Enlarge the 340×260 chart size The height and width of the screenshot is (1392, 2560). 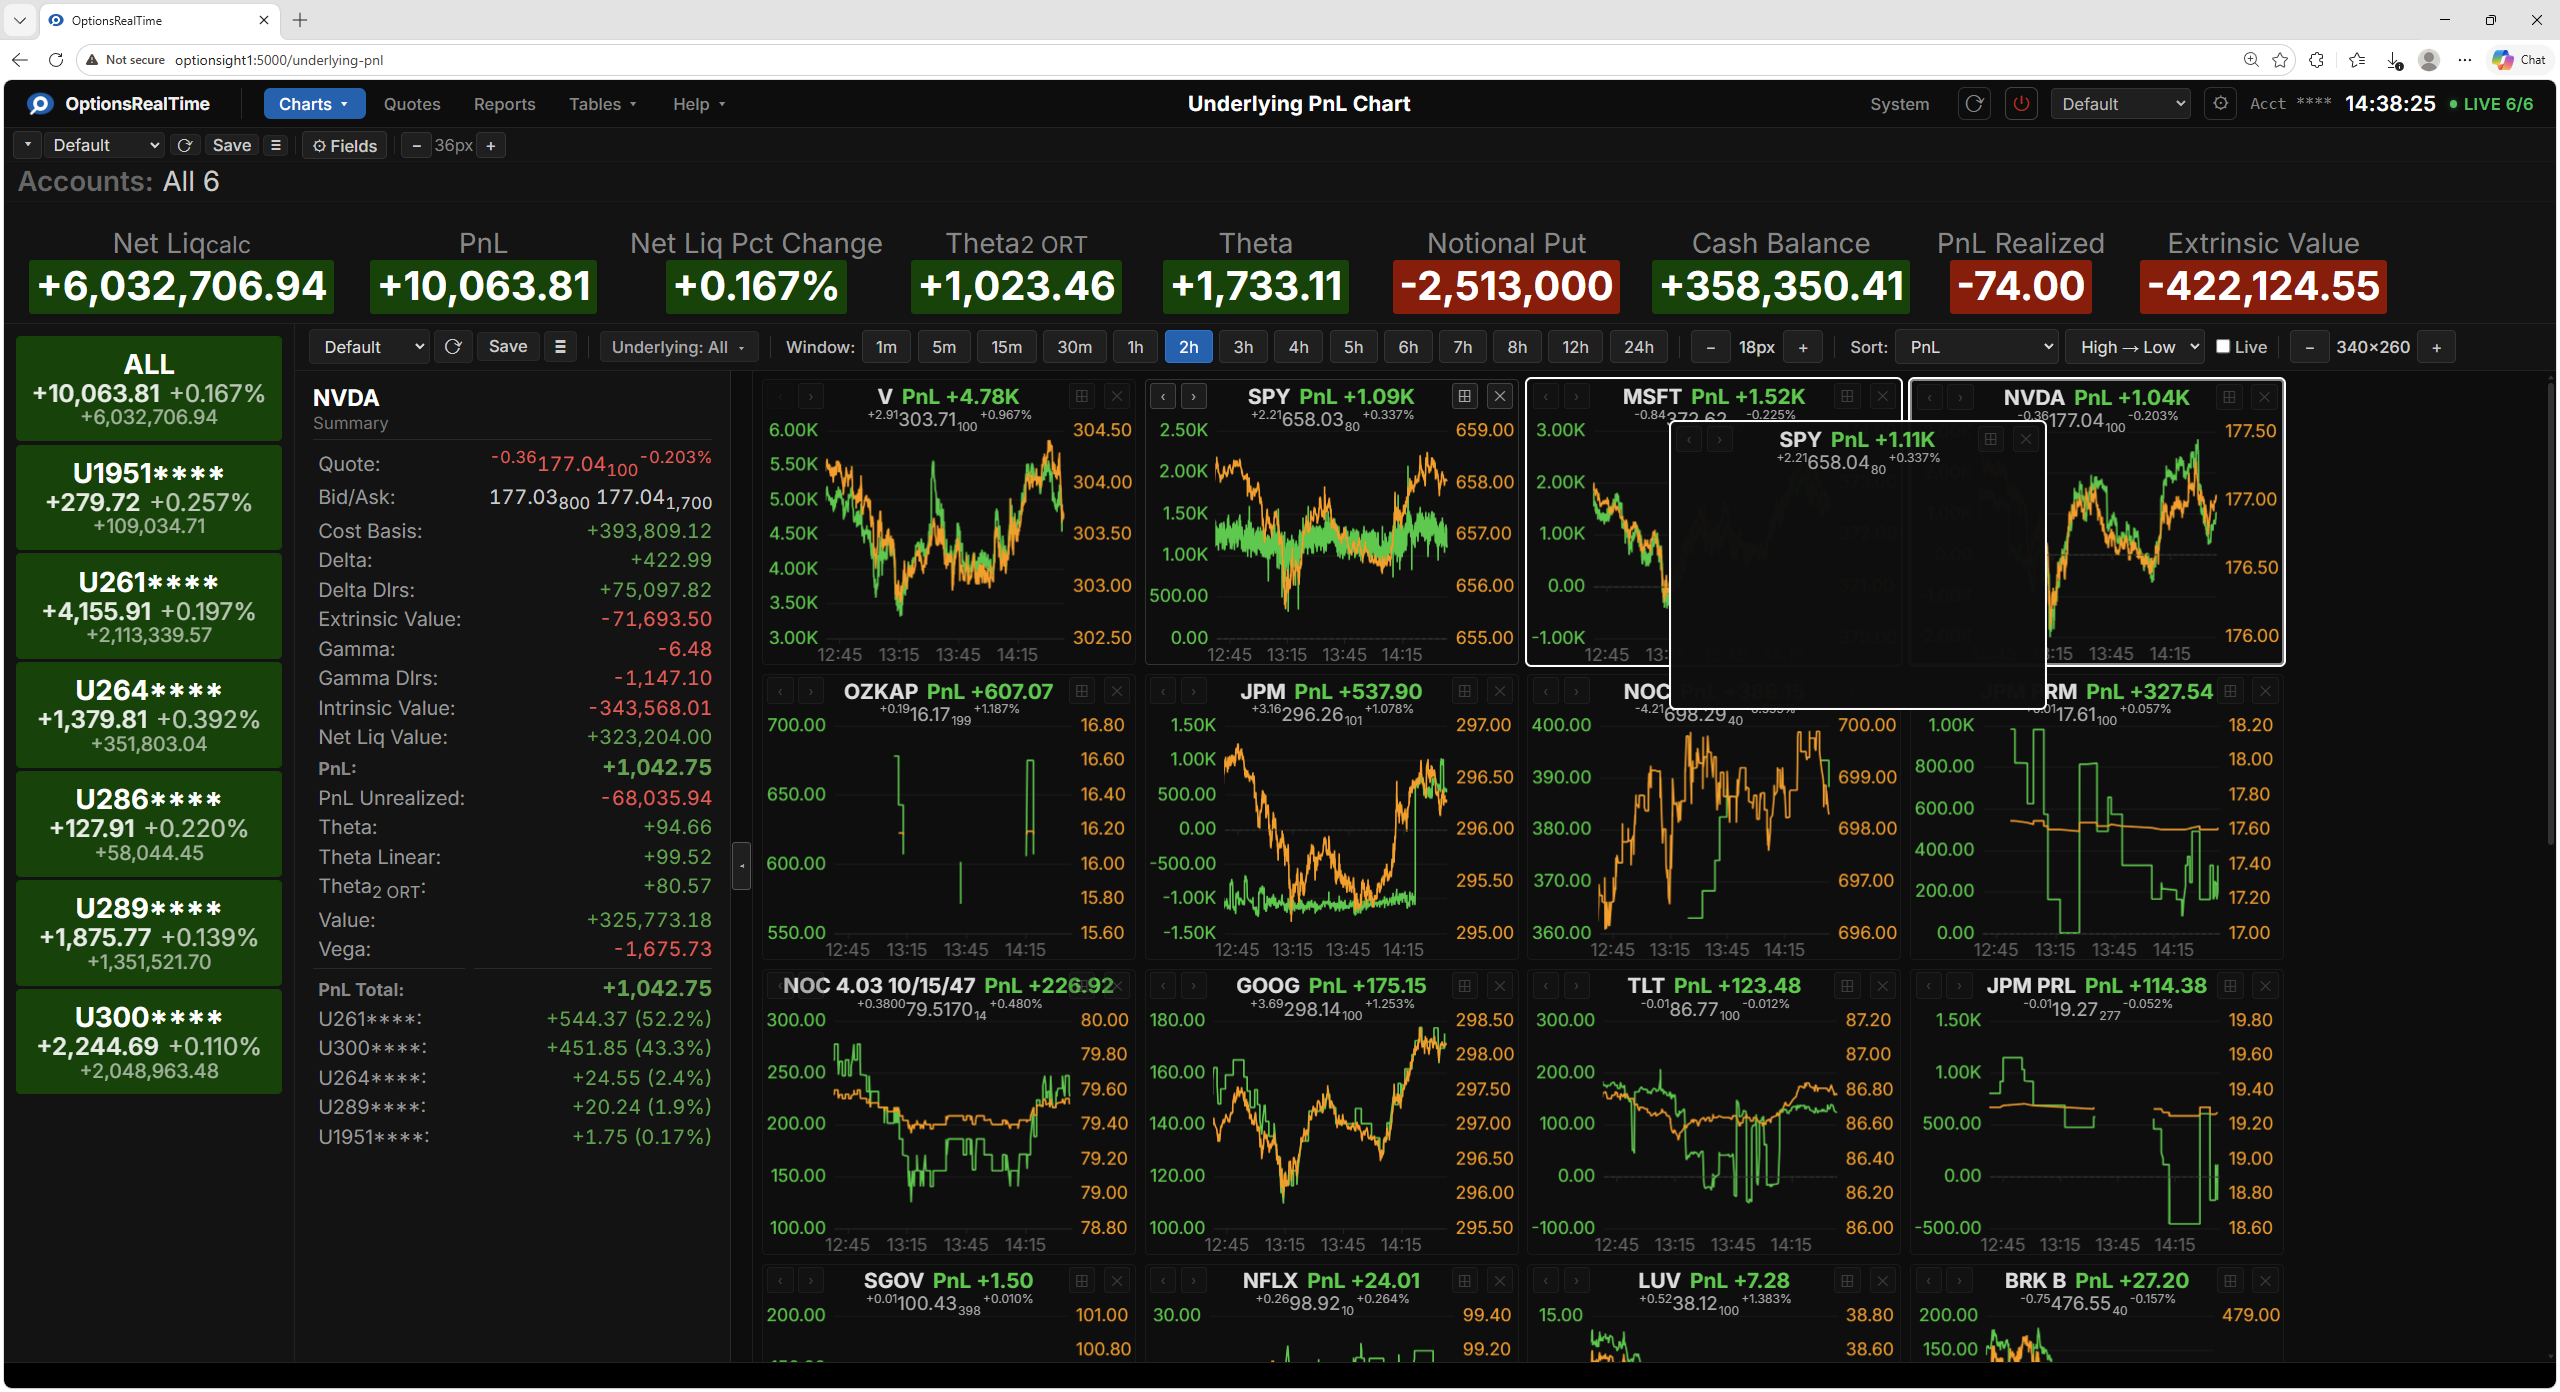(2437, 348)
